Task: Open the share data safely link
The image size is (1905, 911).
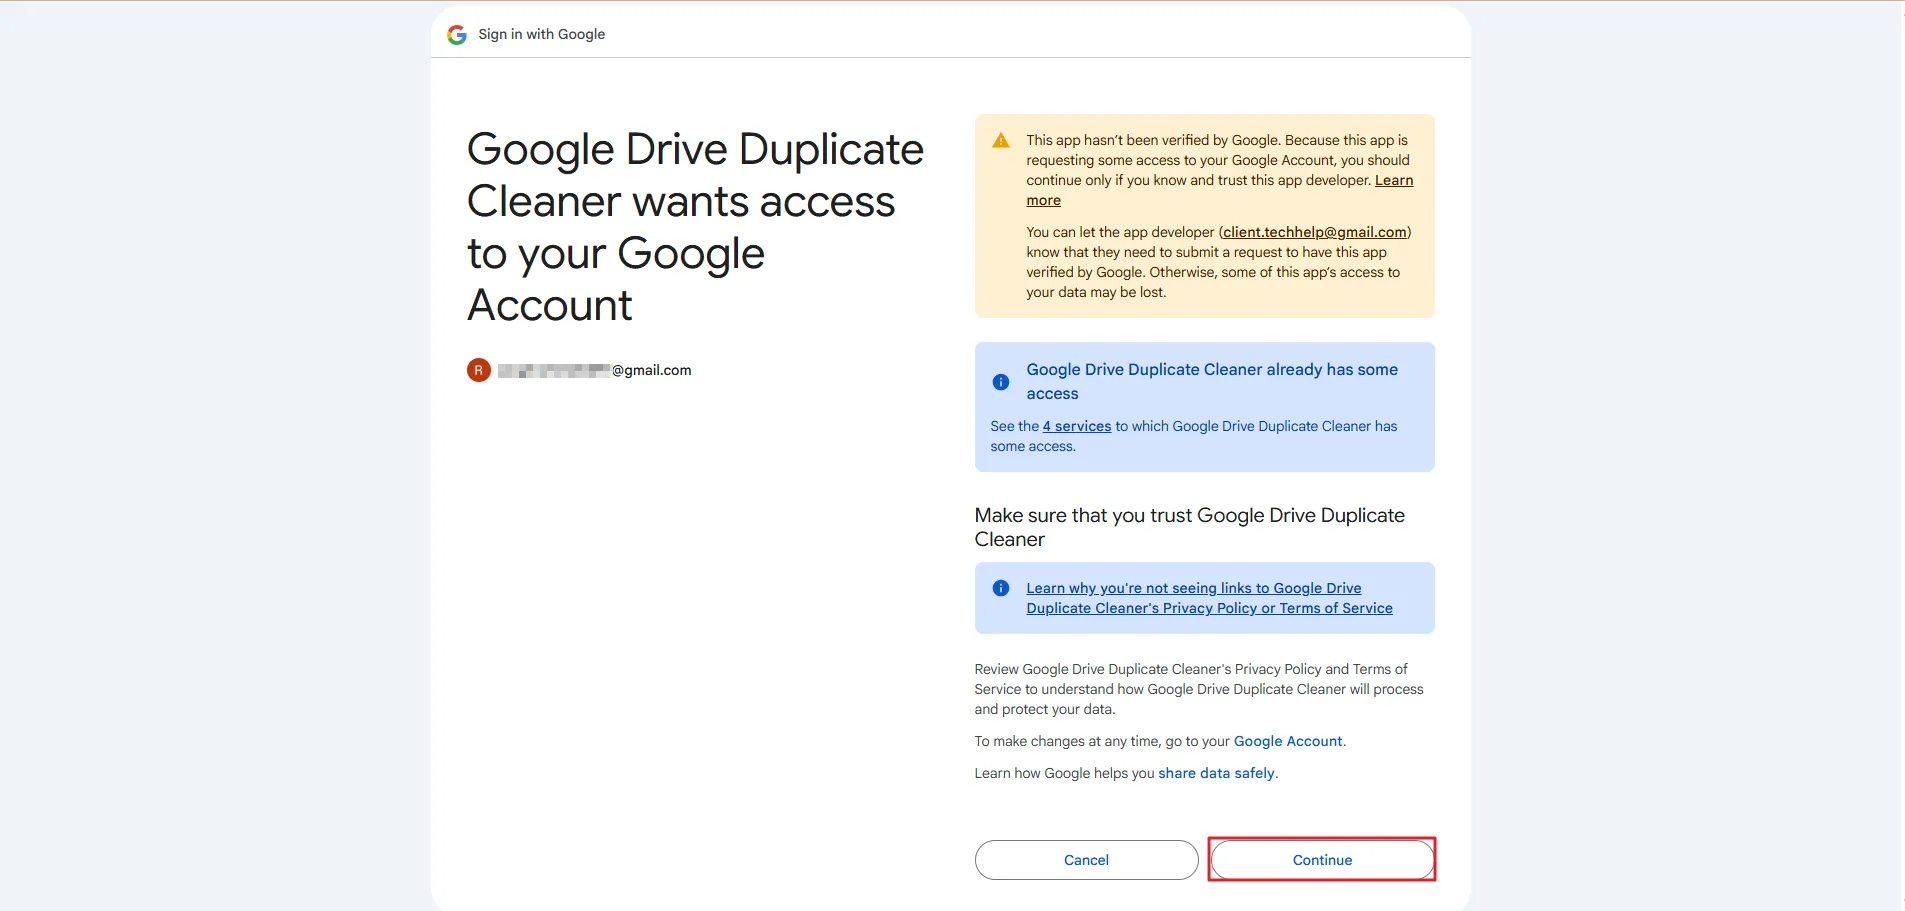Action: pos(1216,773)
